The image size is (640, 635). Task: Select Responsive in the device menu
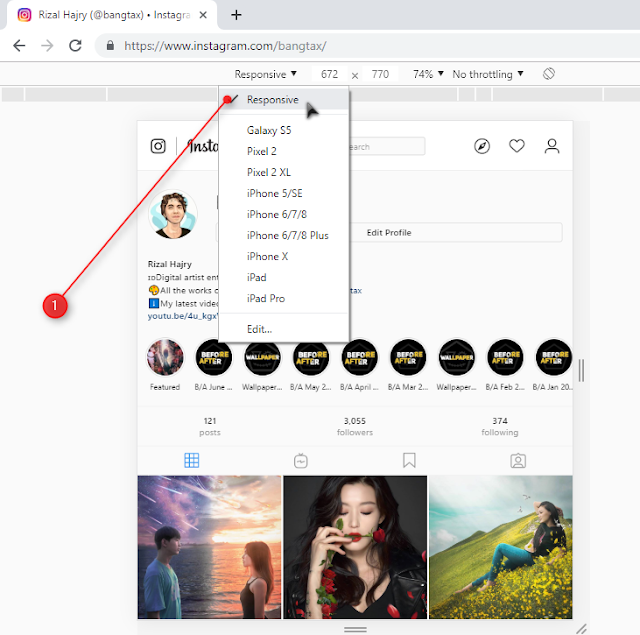[x=284, y=100]
